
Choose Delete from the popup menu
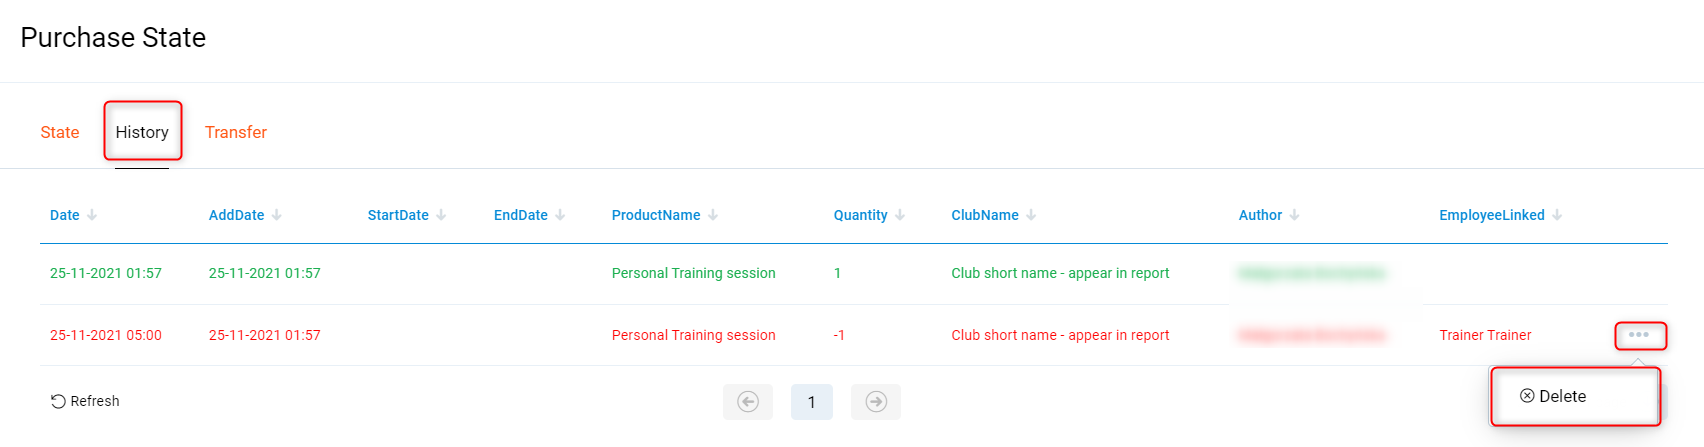1554,396
